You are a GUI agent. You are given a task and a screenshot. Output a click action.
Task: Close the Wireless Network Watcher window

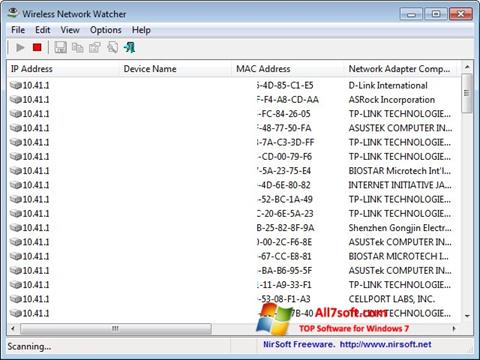[x=461, y=14]
